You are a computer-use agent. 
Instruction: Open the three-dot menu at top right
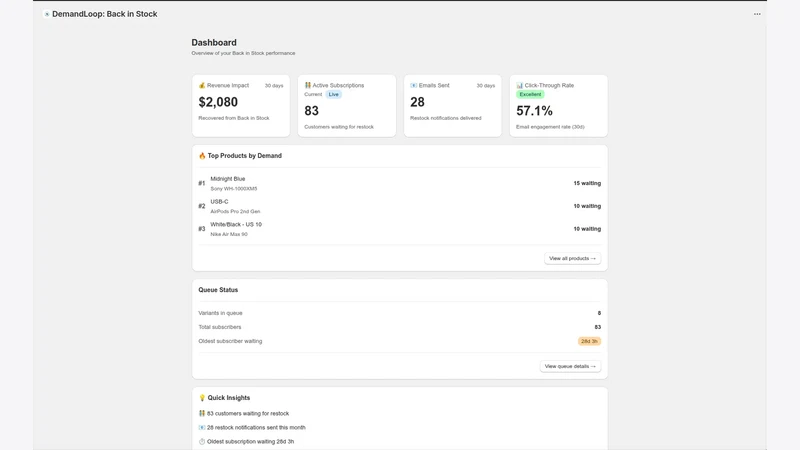[757, 14]
